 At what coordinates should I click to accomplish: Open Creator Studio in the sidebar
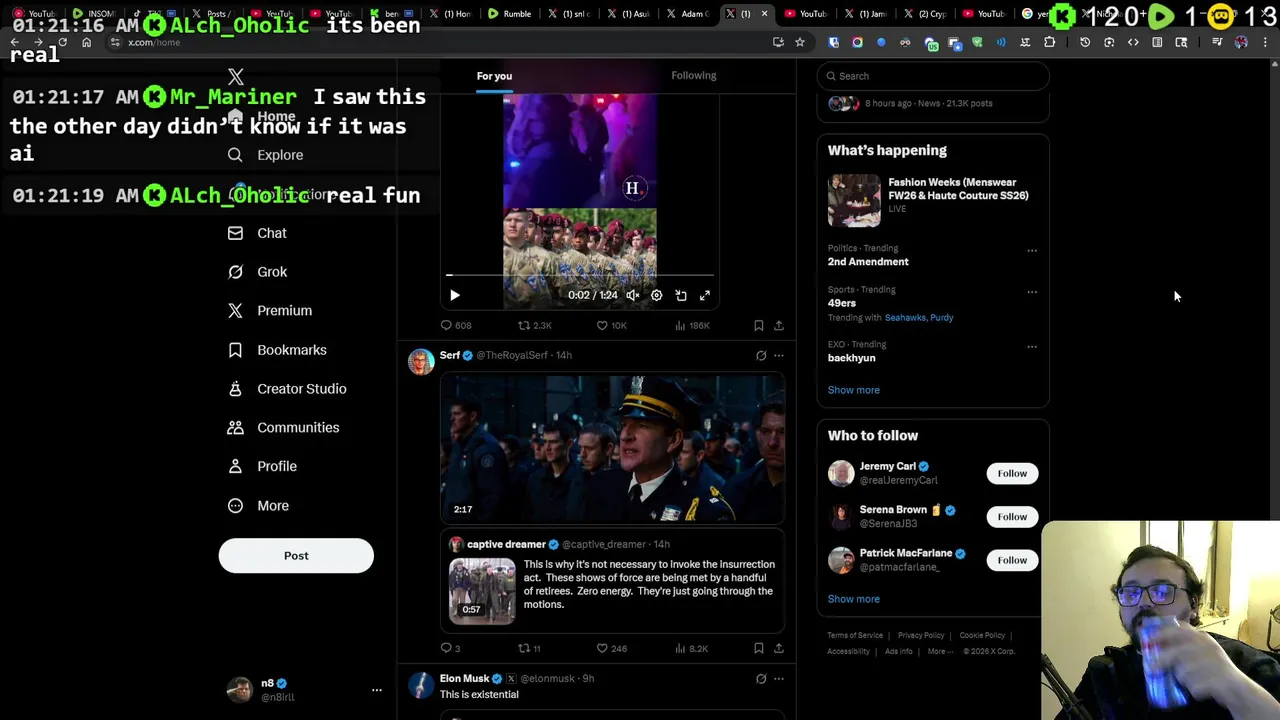(x=287, y=389)
